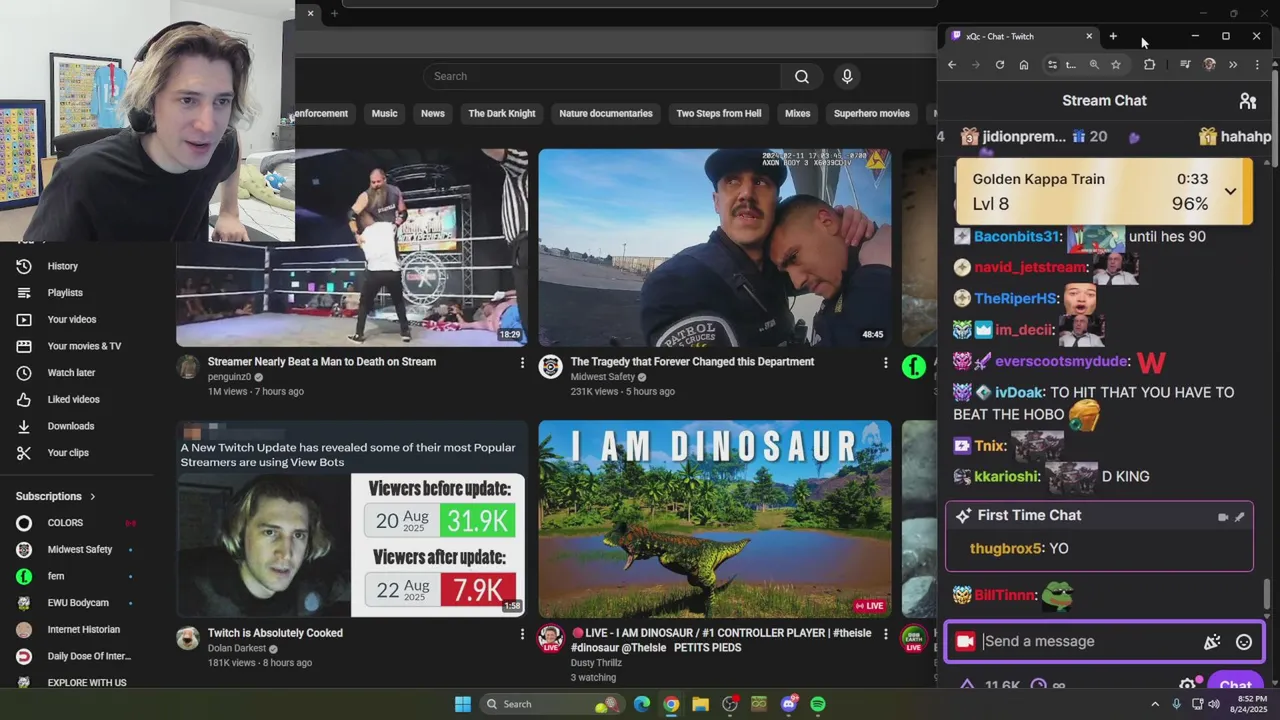Image resolution: width=1280 pixels, height=720 pixels.
Task: Open the COLORS subscription channel
Action: point(65,523)
